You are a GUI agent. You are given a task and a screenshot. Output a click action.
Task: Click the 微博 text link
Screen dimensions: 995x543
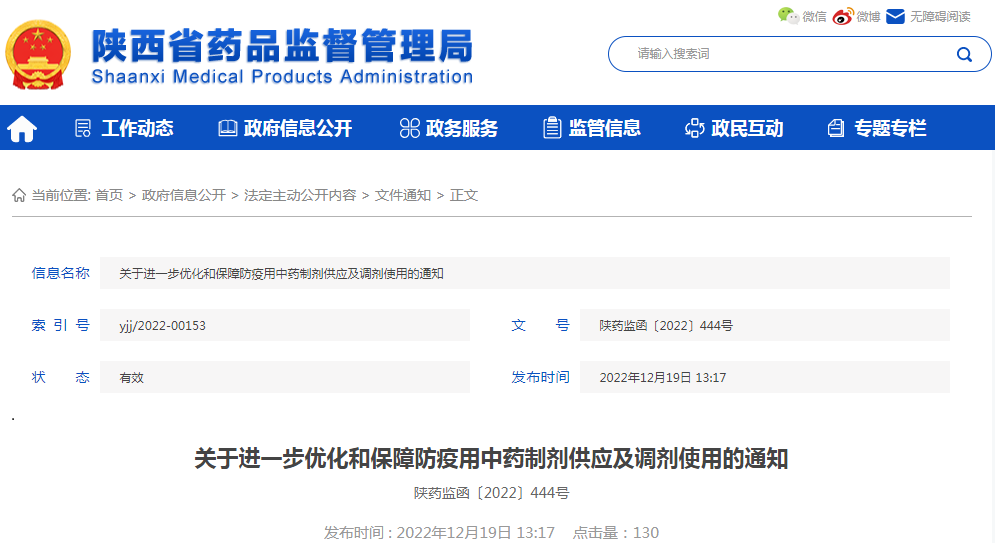(x=868, y=16)
